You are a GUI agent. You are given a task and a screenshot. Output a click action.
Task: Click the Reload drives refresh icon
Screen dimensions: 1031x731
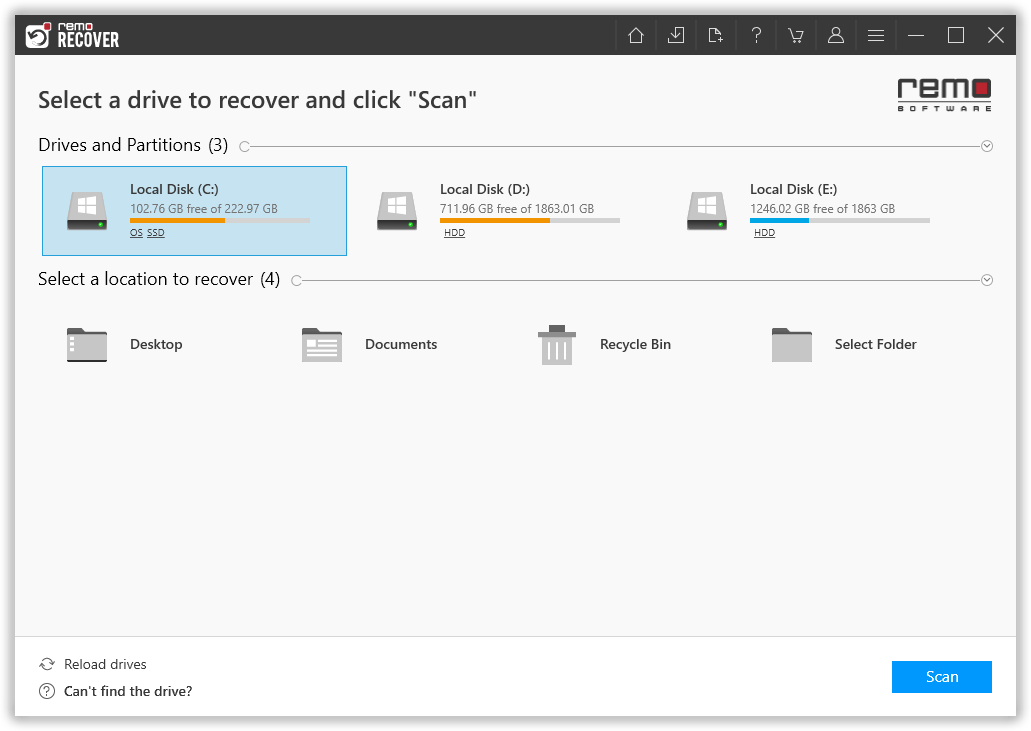(47, 663)
